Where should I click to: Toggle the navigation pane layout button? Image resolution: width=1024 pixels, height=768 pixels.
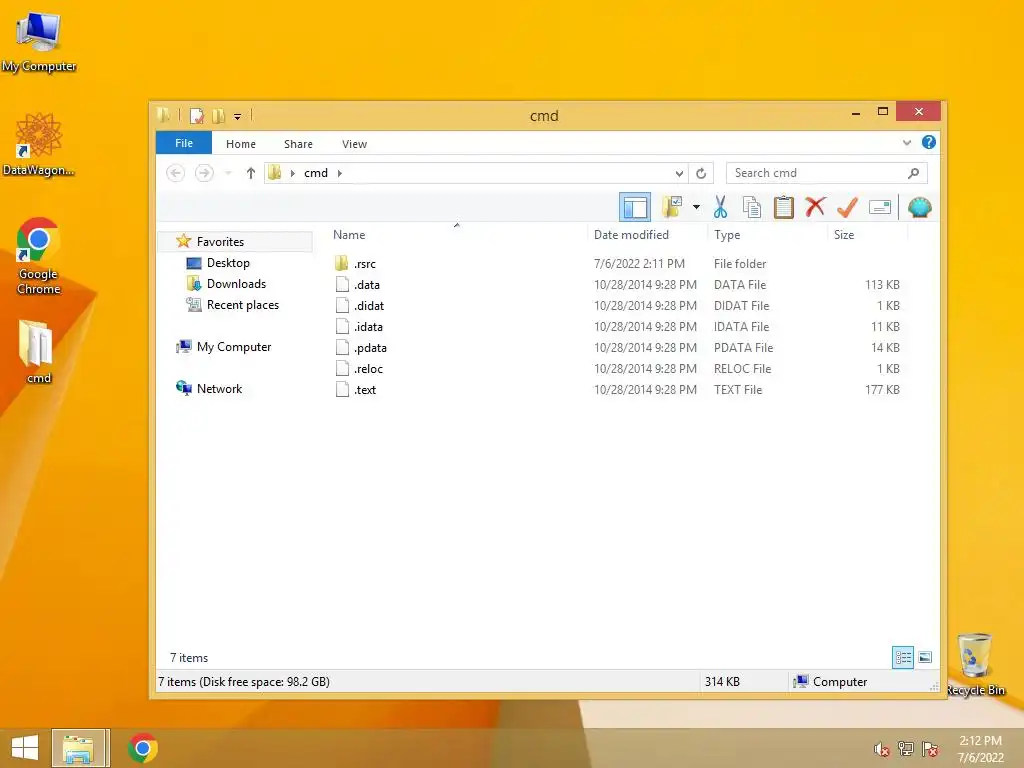[635, 208]
